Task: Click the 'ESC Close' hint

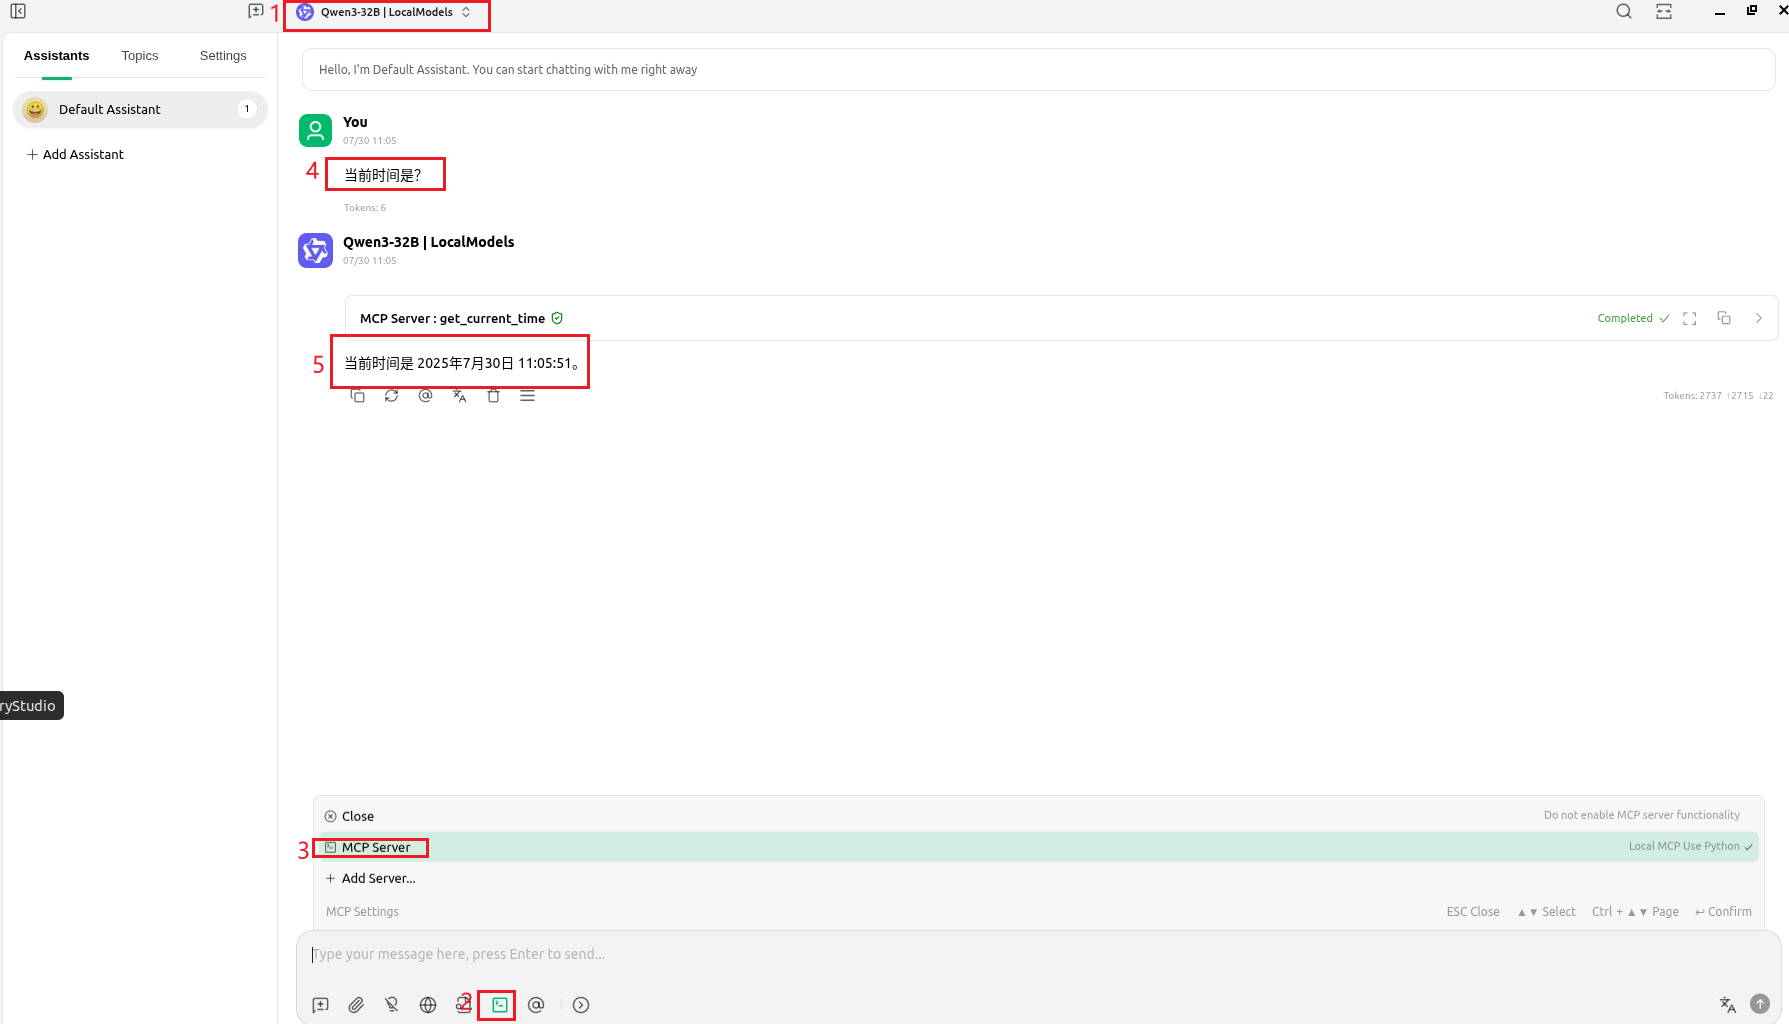Action: coord(1473,912)
